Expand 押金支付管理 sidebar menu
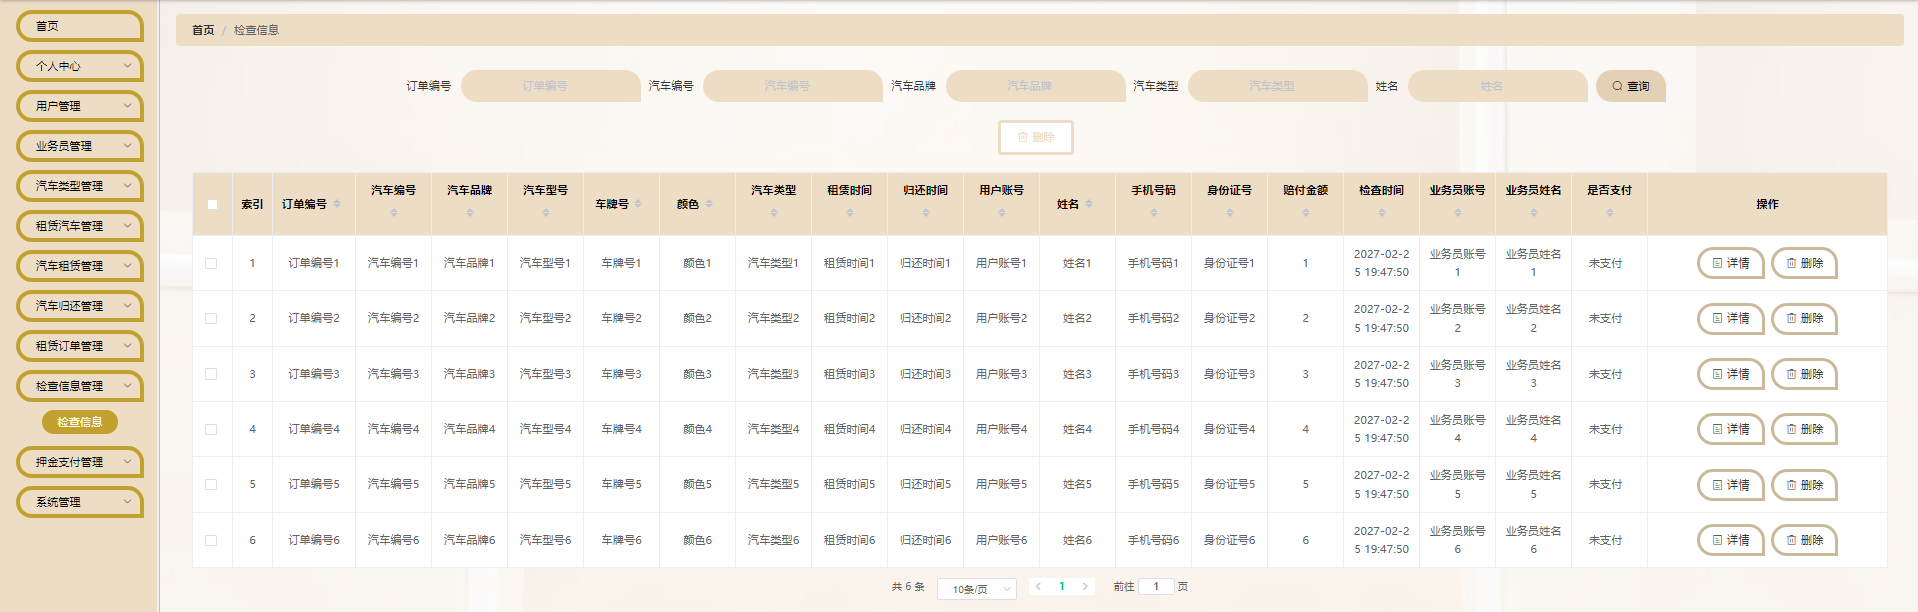Image resolution: width=1918 pixels, height=612 pixels. tap(80, 462)
